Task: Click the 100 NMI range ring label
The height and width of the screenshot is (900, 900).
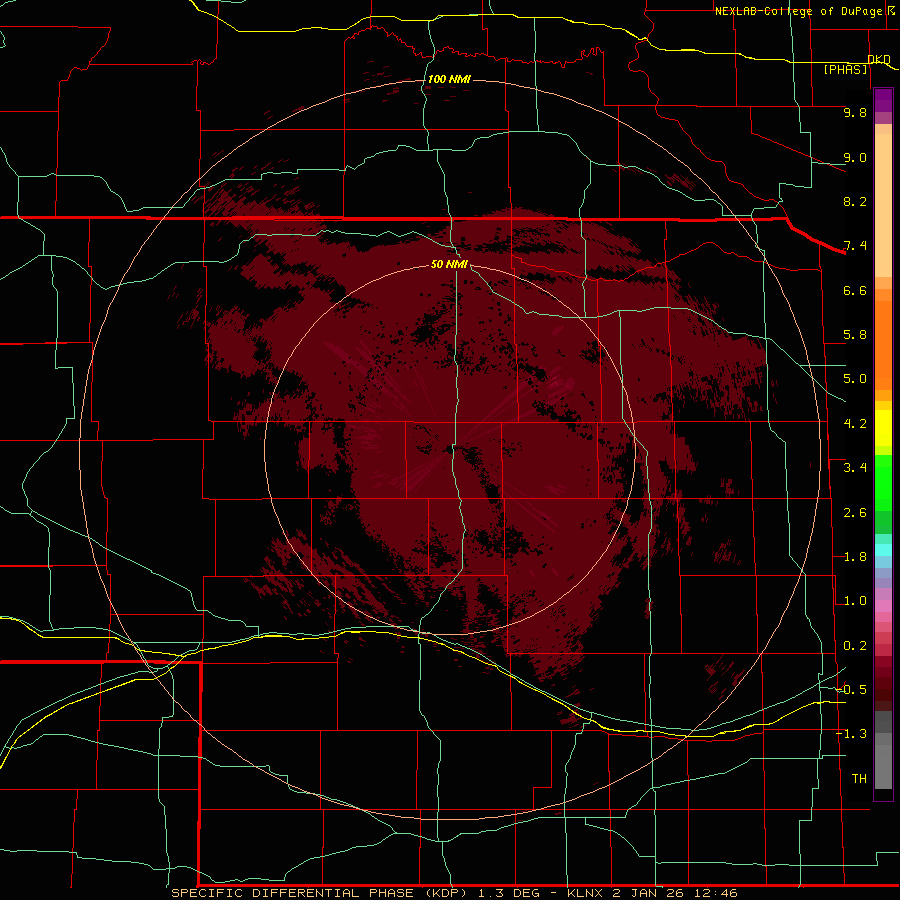Action: coord(449,79)
